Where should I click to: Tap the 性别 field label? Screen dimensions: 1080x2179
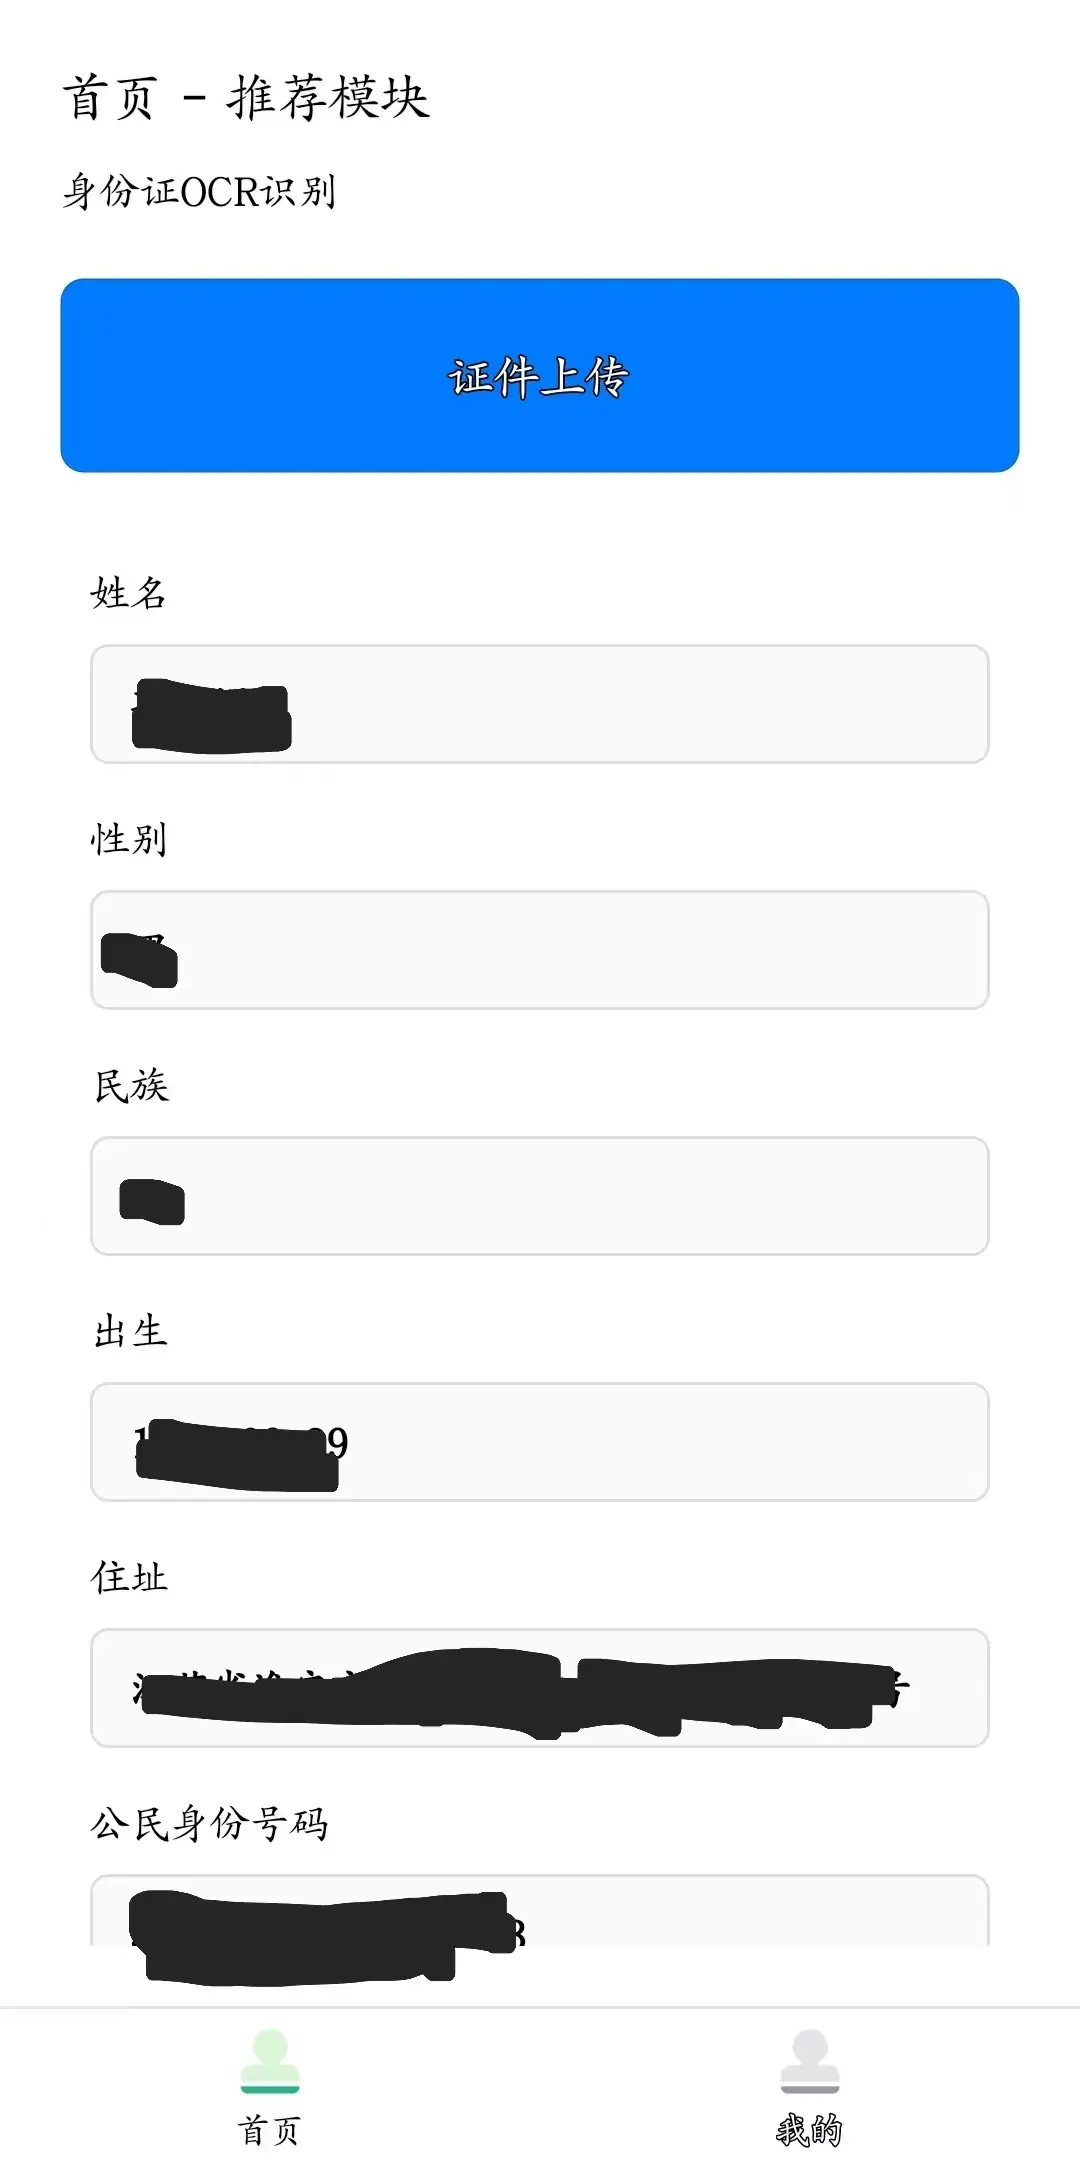click(x=128, y=839)
